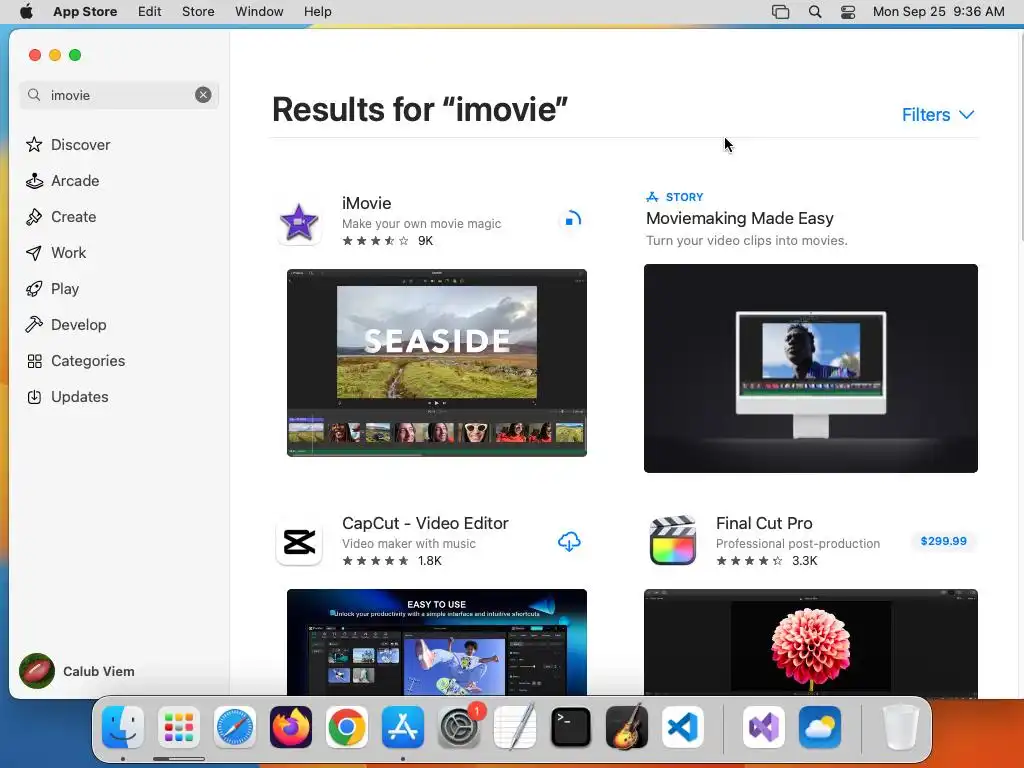Open the App Store menu
1024x768 pixels.
click(85, 12)
